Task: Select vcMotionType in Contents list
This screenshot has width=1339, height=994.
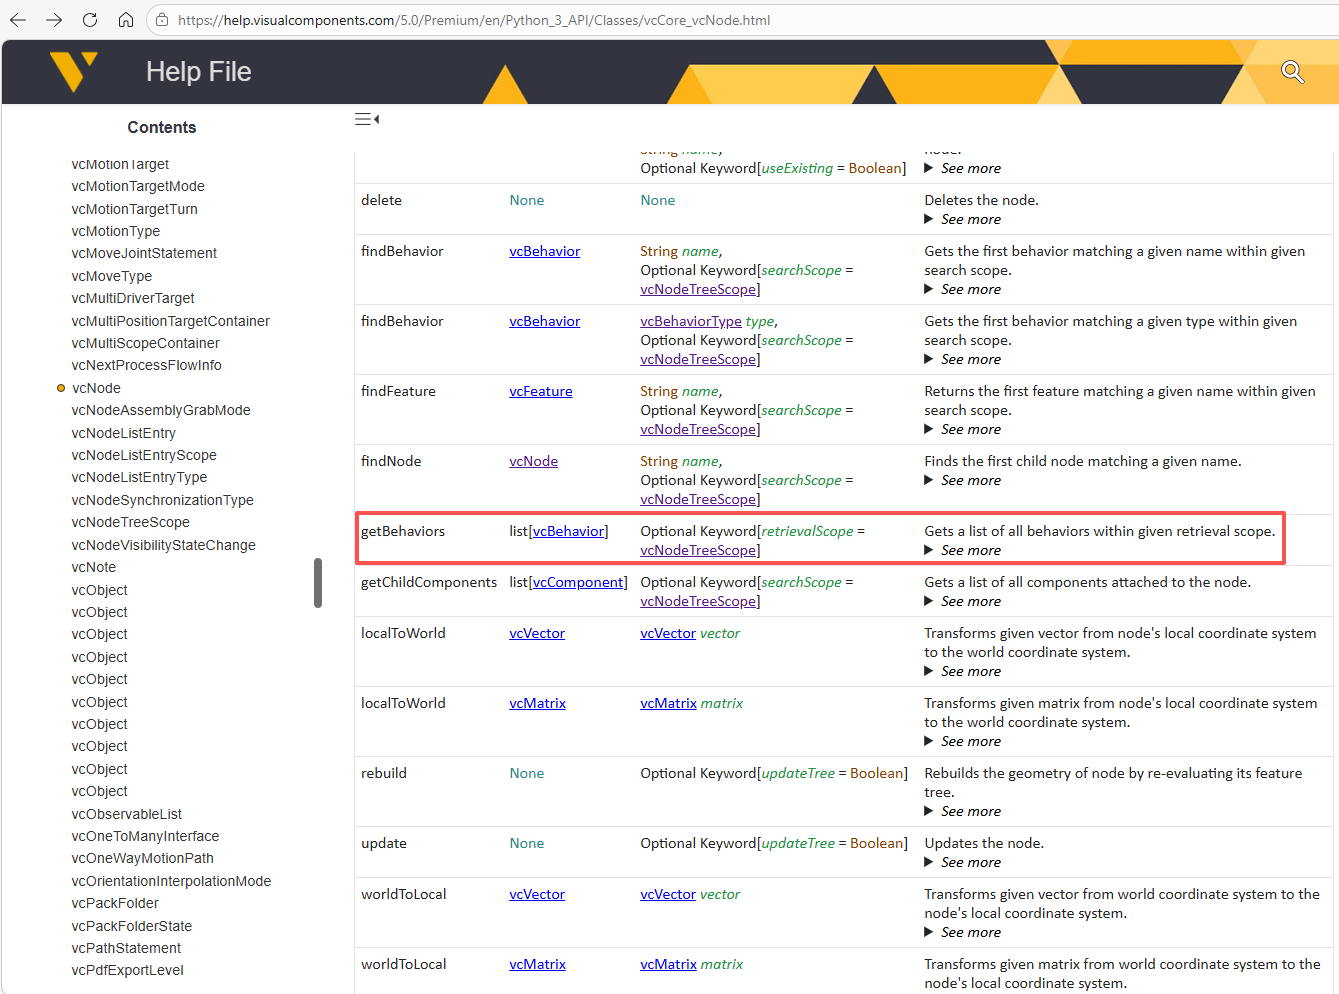Action: tap(115, 231)
